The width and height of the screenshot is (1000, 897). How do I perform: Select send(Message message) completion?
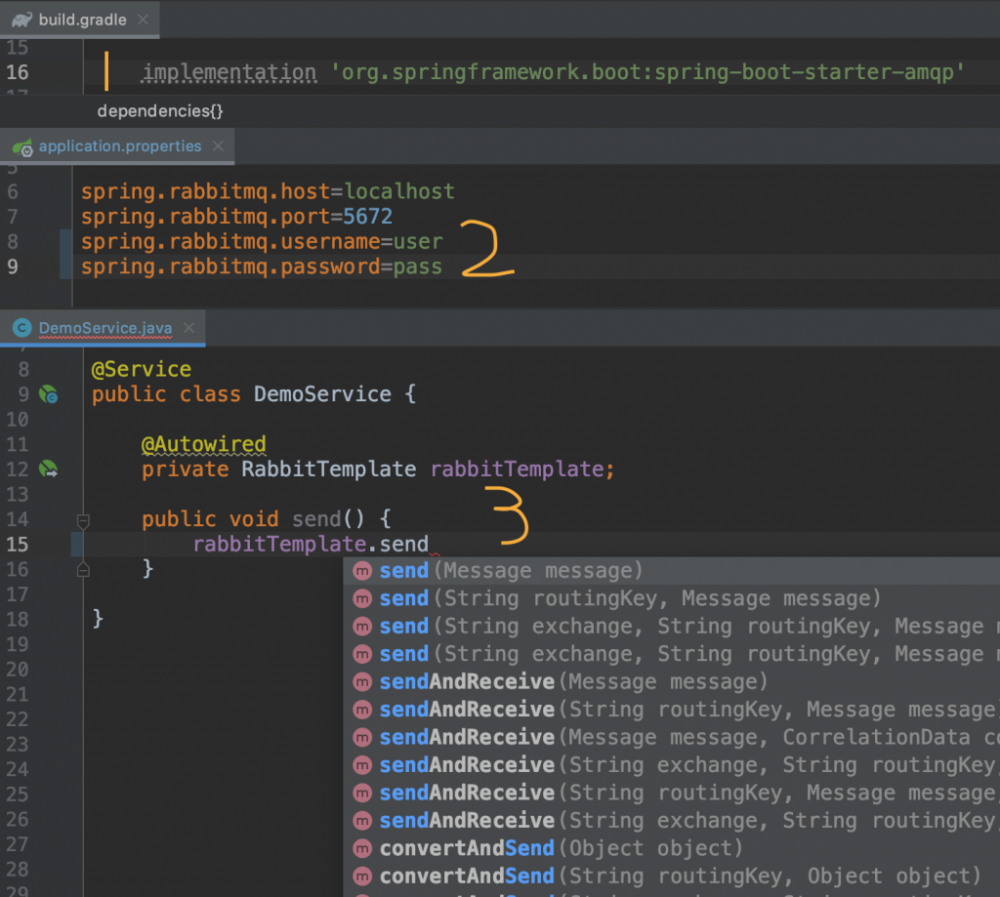tap(672, 570)
